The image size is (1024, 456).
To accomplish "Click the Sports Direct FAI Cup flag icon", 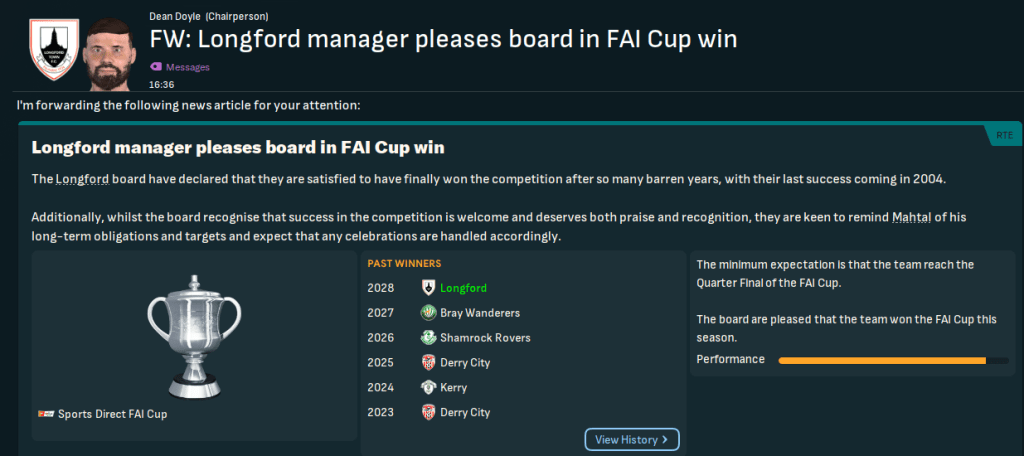I will (x=45, y=414).
